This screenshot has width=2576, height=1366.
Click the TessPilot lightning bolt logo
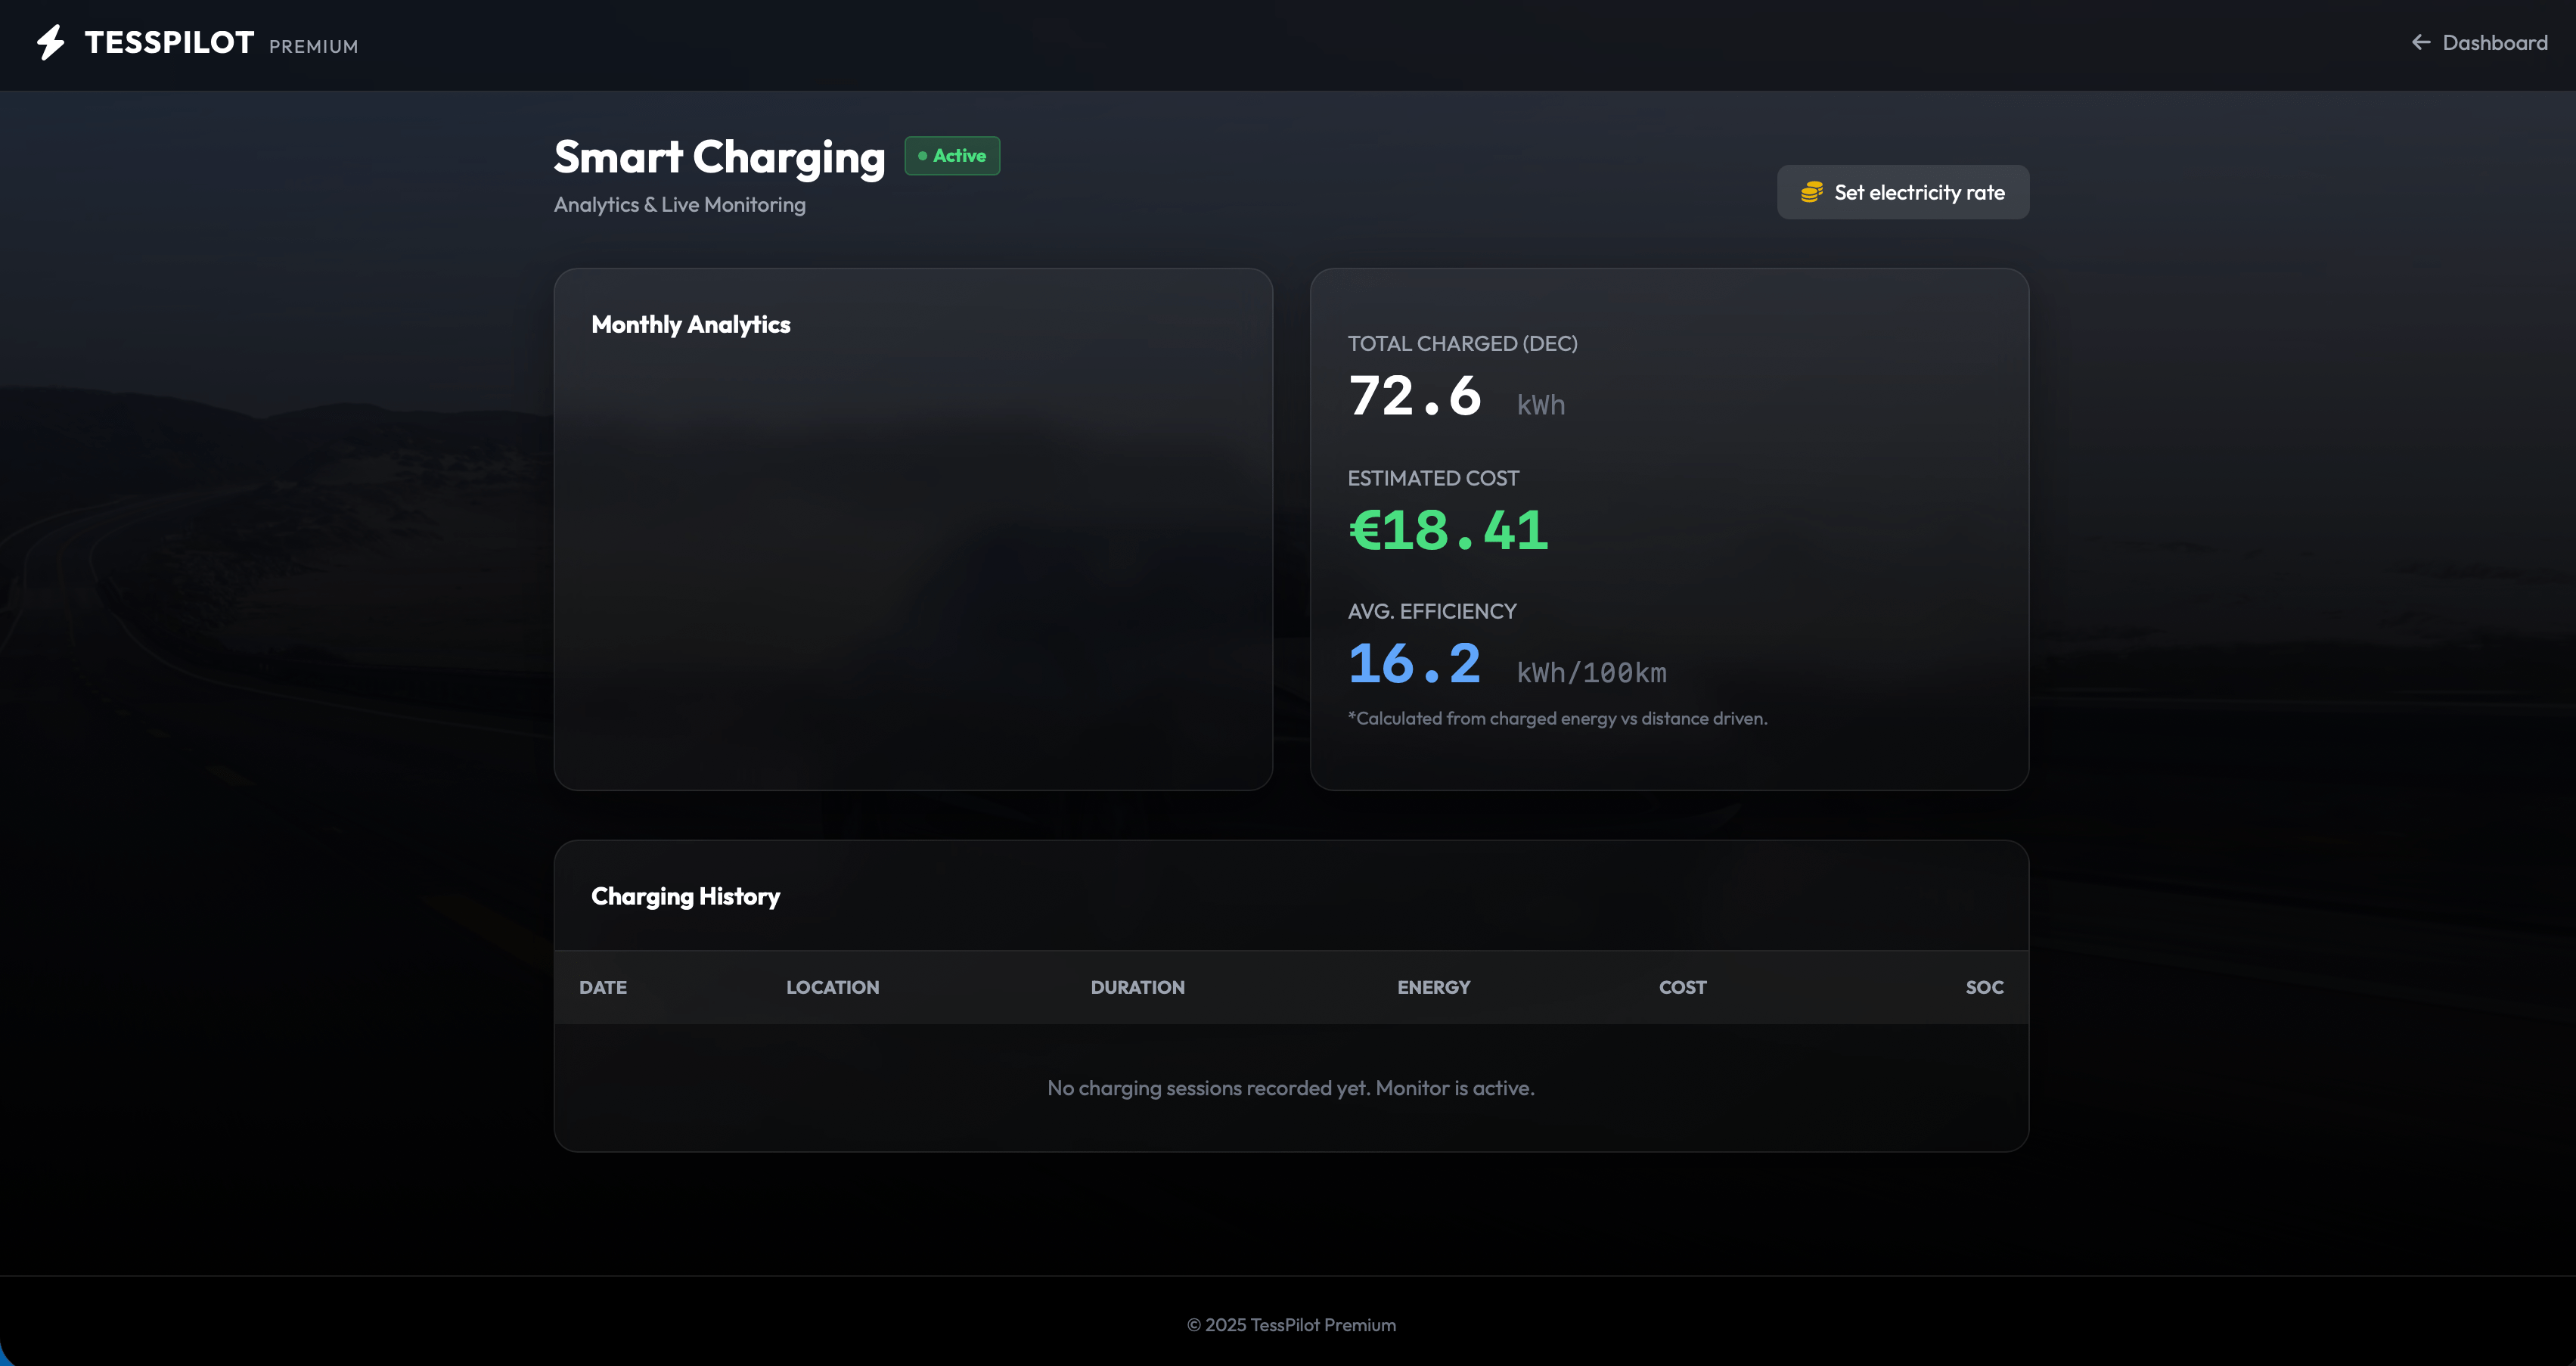49,43
